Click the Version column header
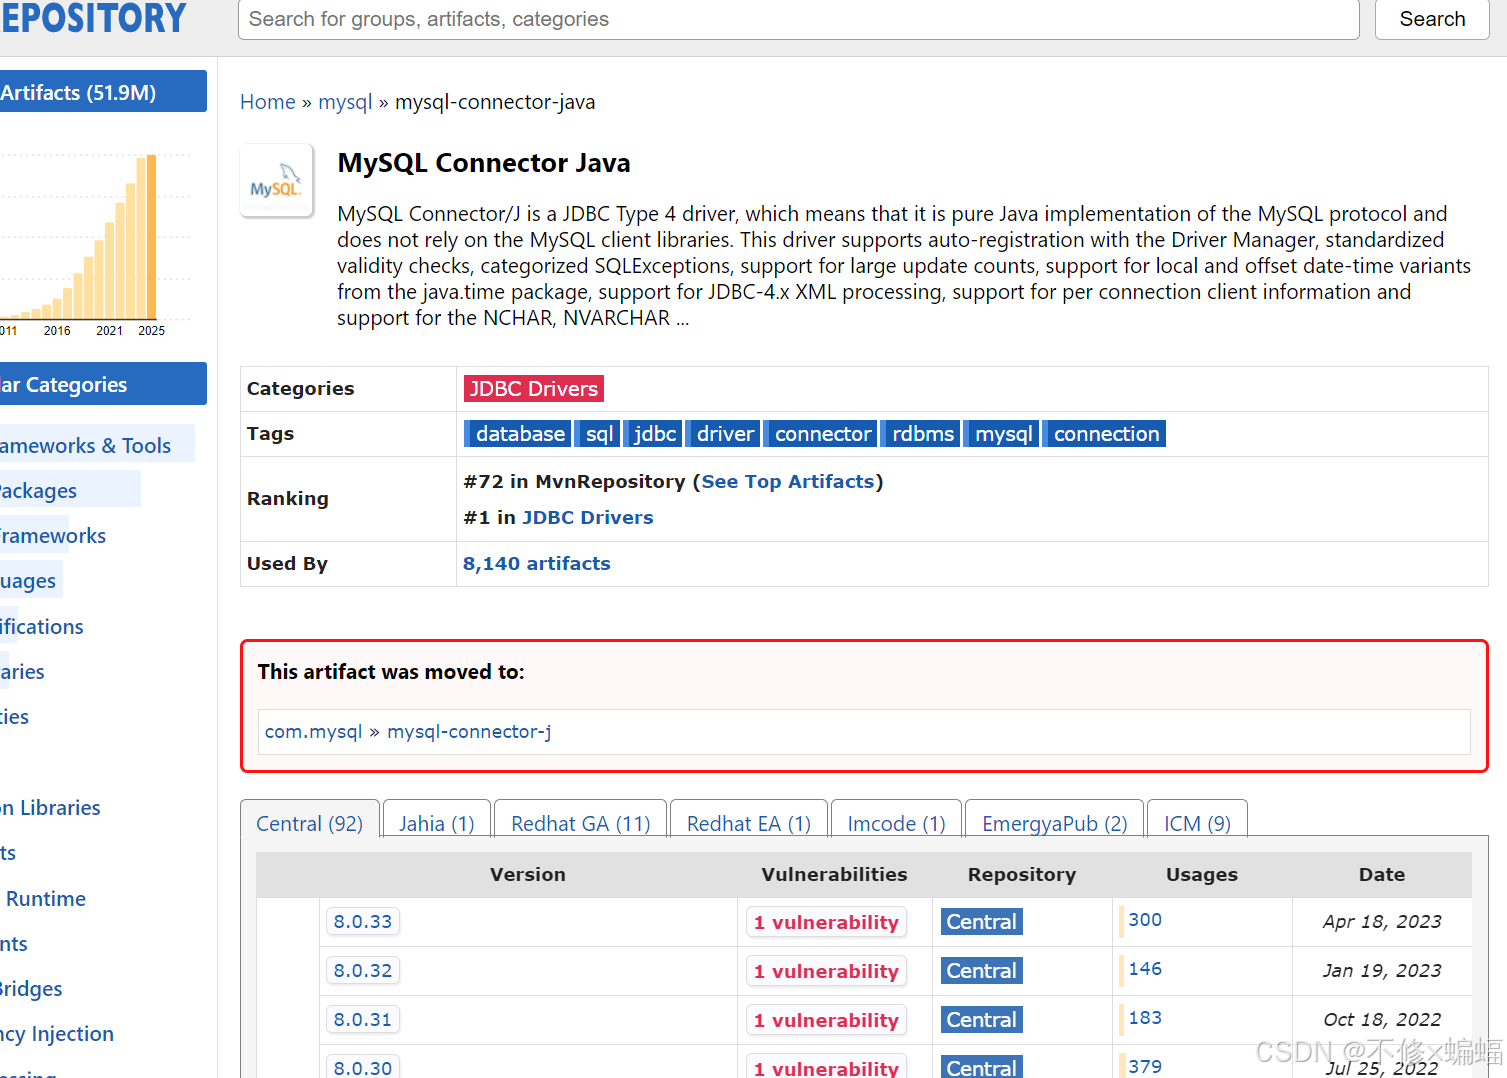This screenshot has height=1078, width=1507. [527, 875]
